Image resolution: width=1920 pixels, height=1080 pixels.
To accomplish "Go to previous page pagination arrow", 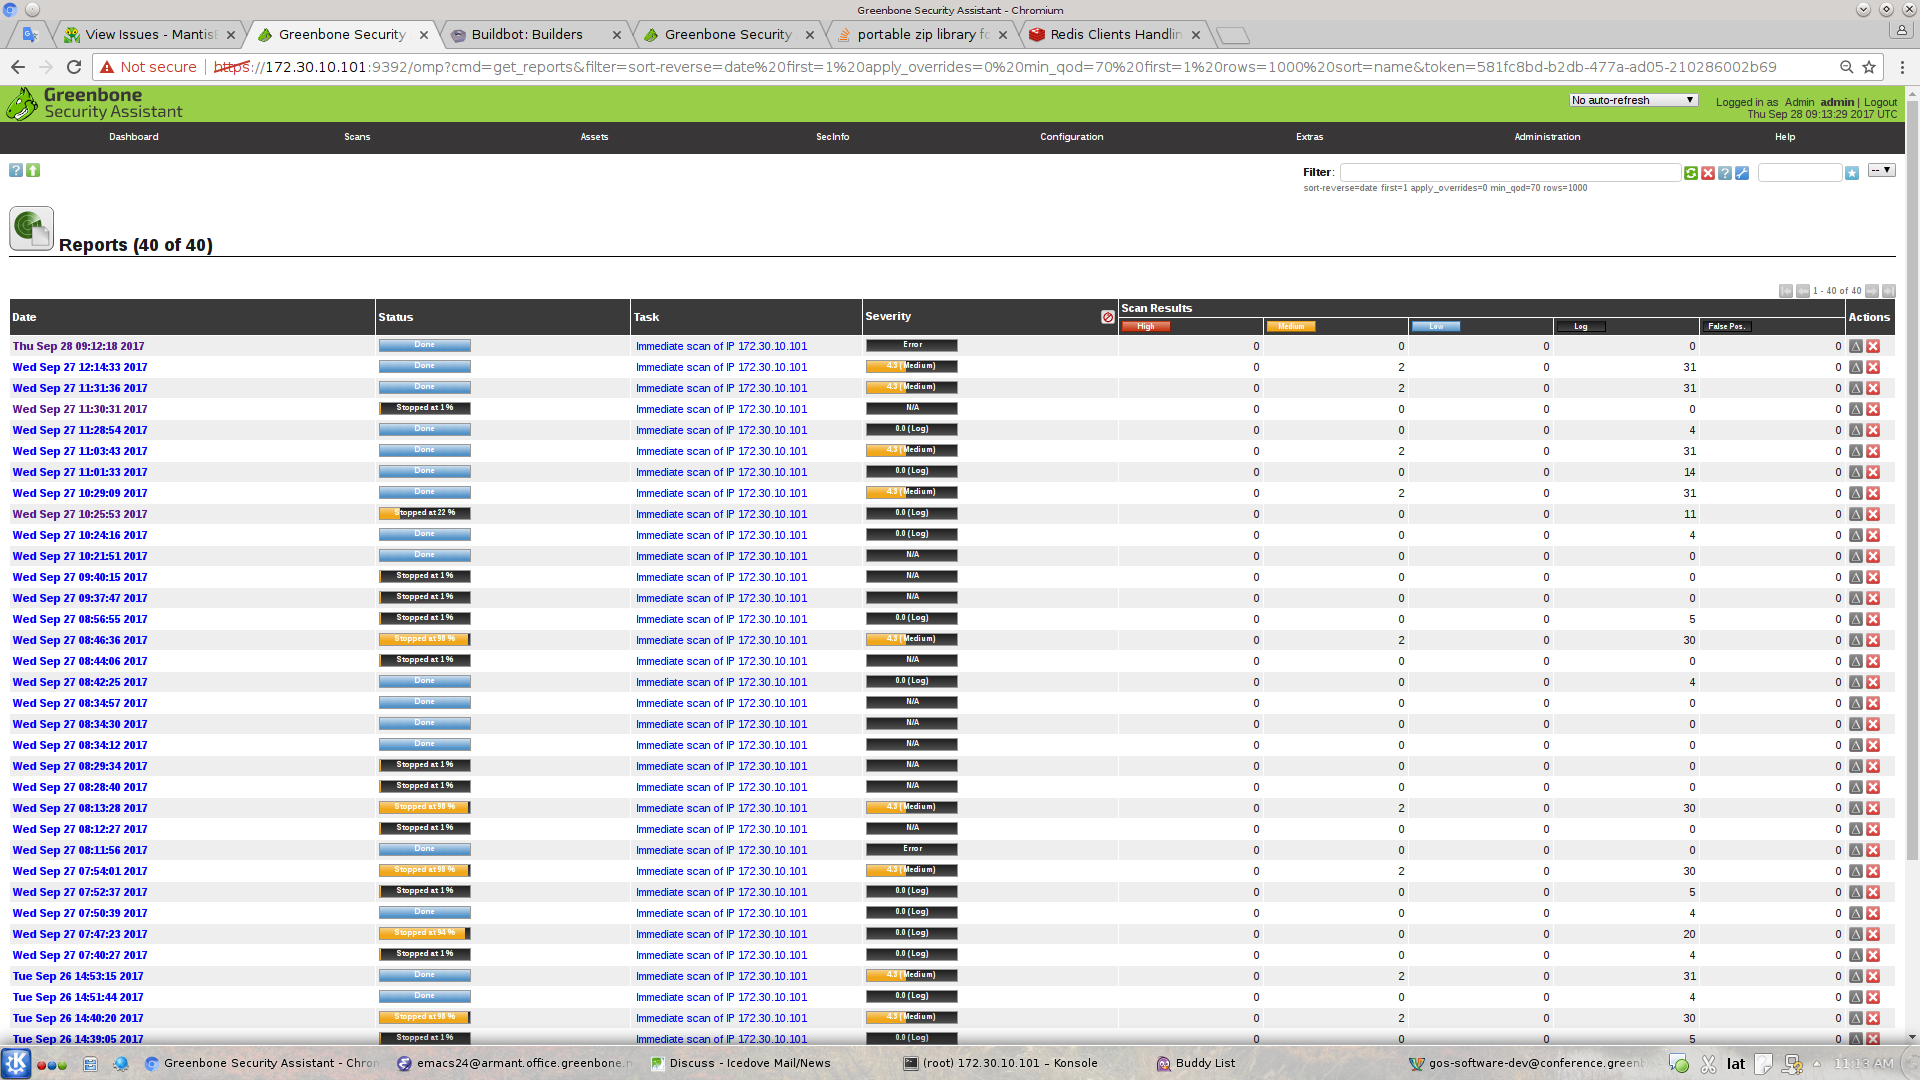I will (1803, 291).
